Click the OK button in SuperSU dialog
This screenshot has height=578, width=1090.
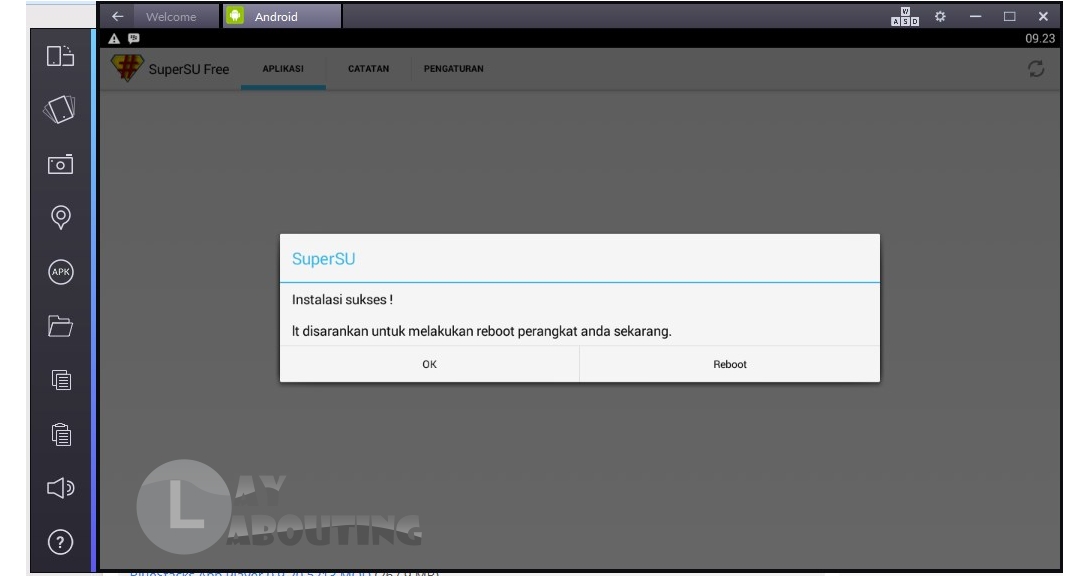click(430, 364)
